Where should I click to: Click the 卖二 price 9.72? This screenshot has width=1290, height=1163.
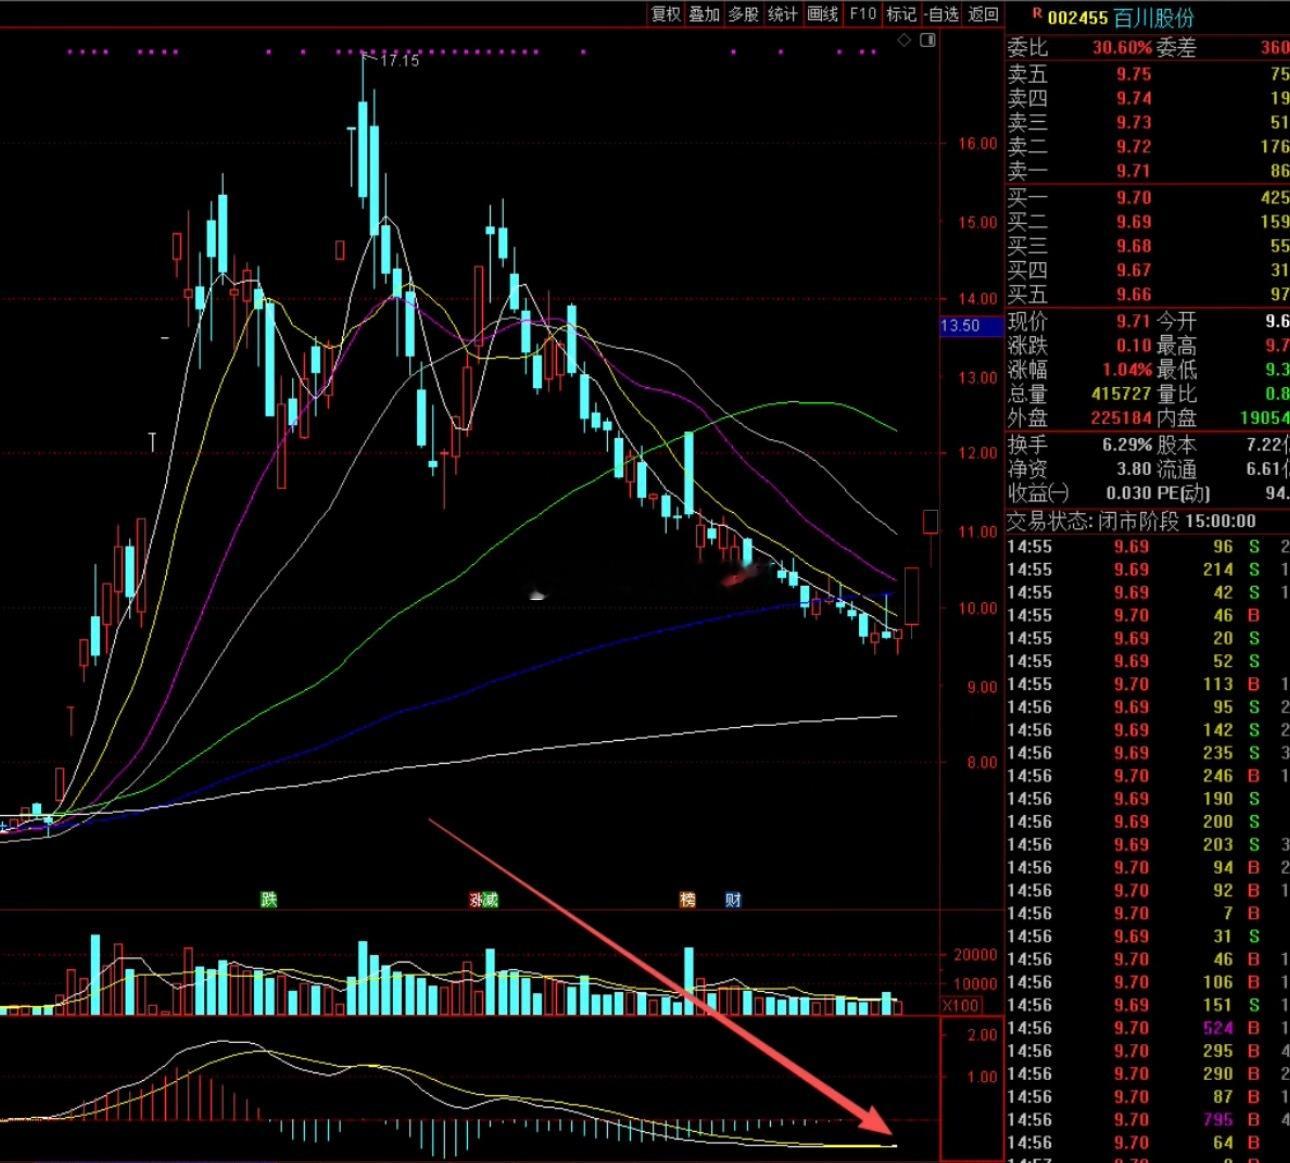[x=1134, y=146]
